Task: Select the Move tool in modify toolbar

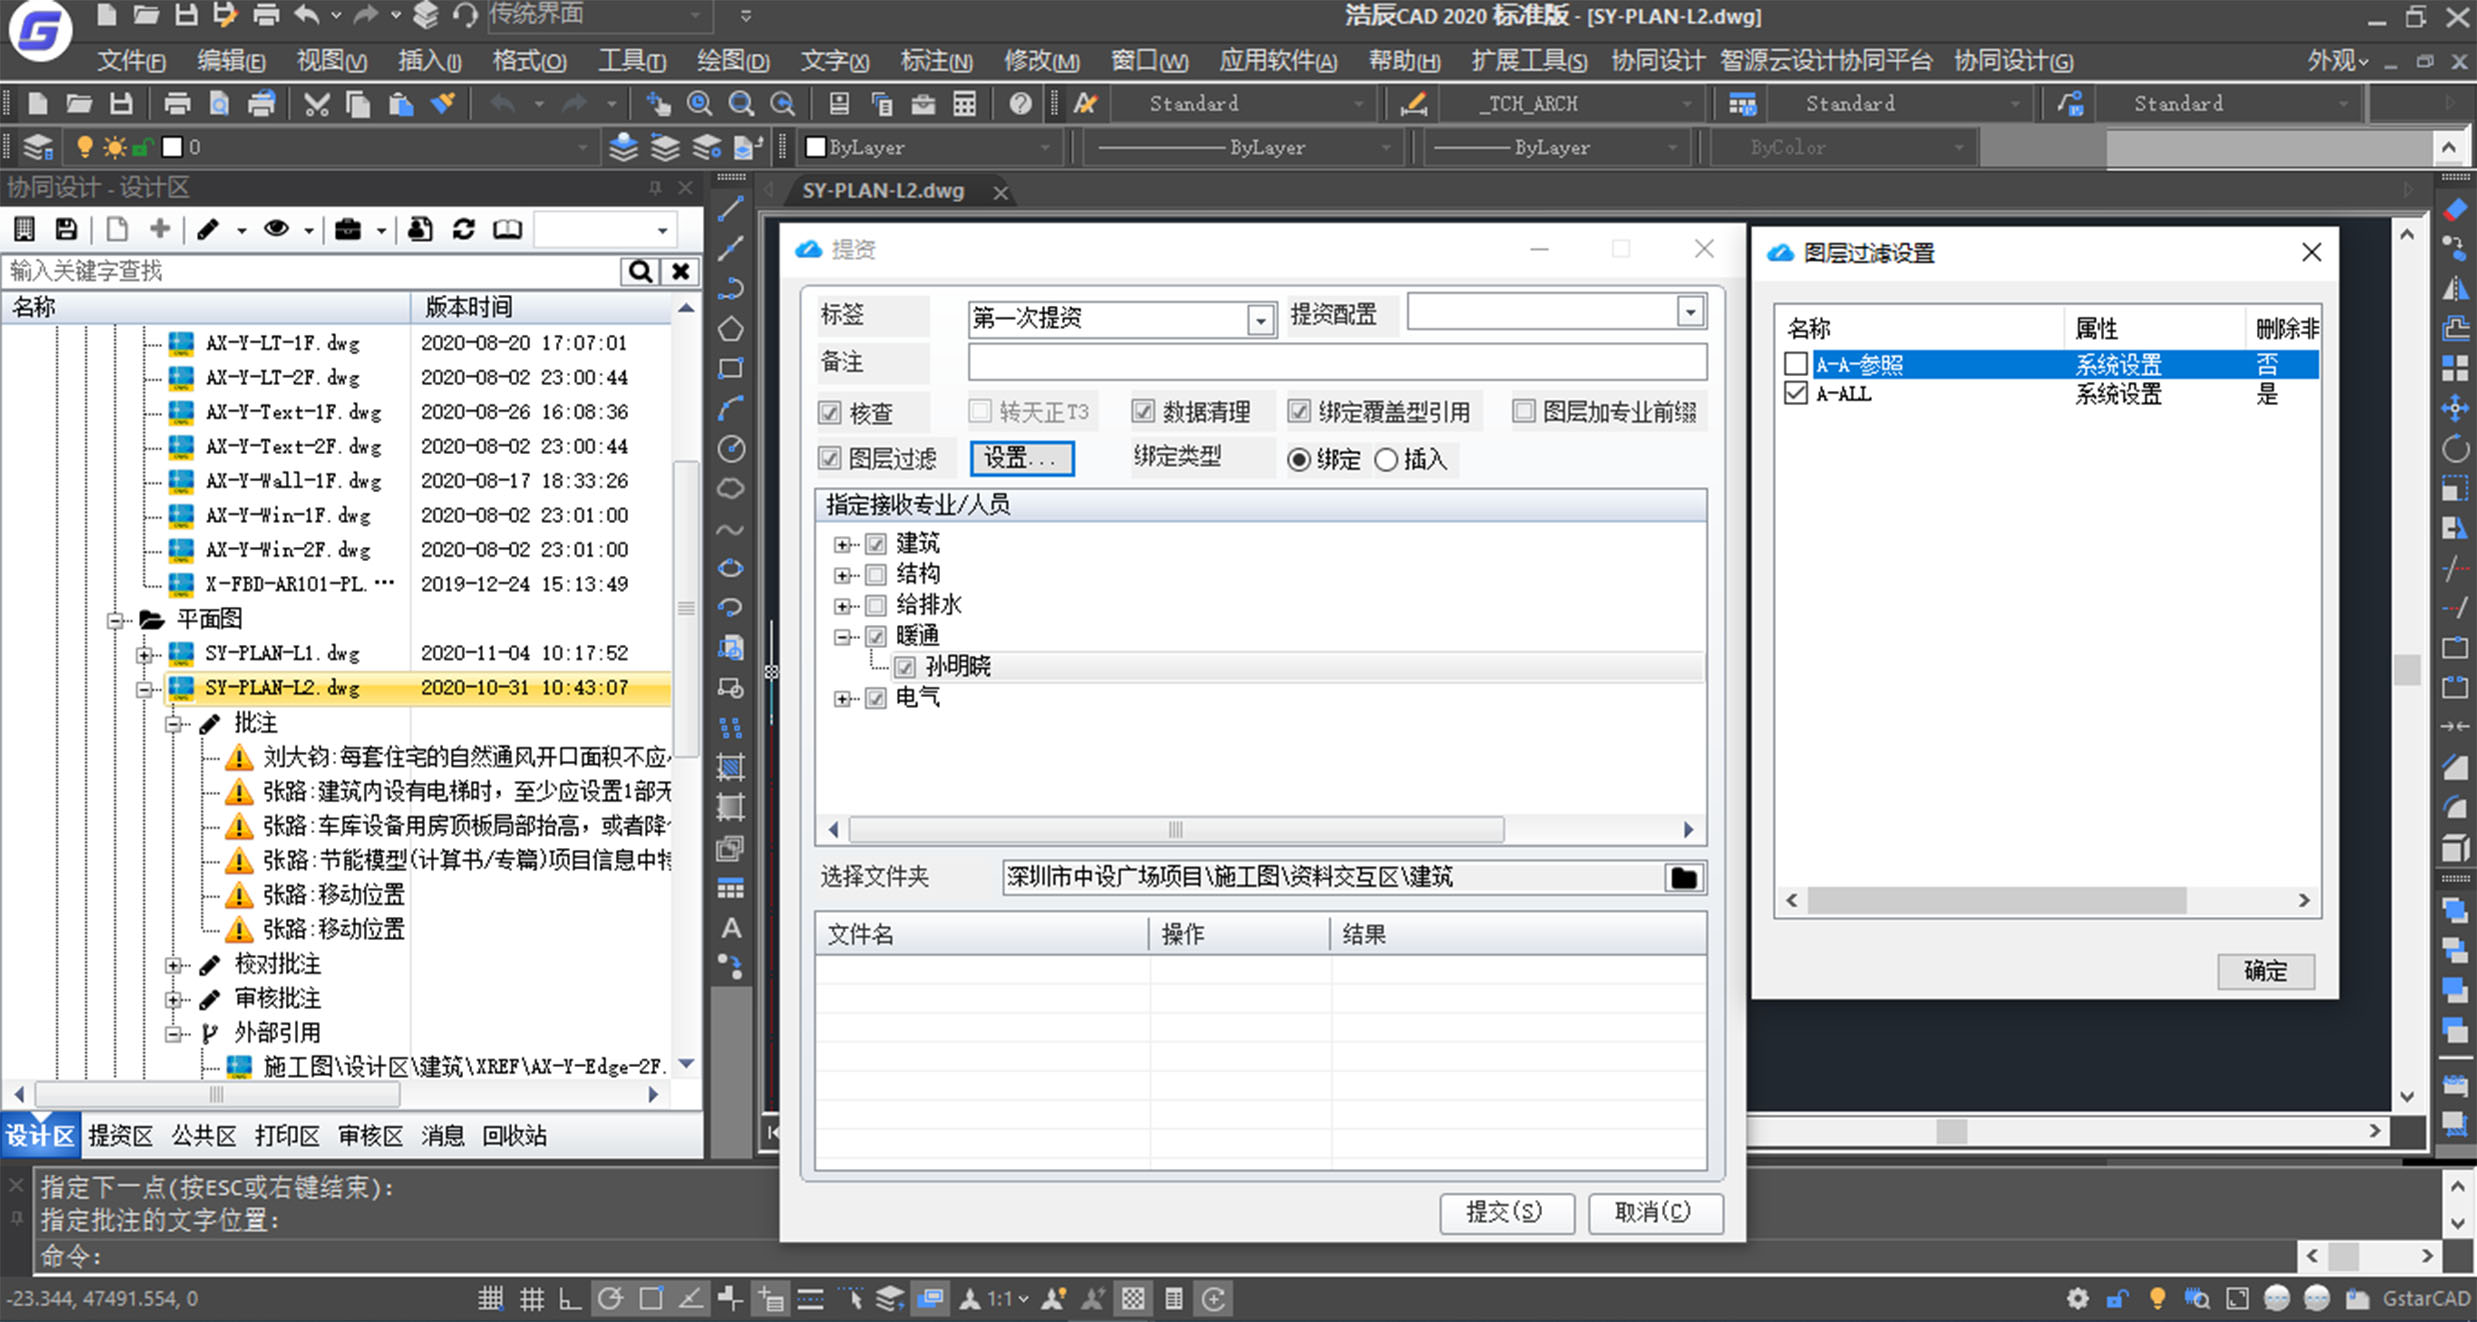Action: (2455, 407)
